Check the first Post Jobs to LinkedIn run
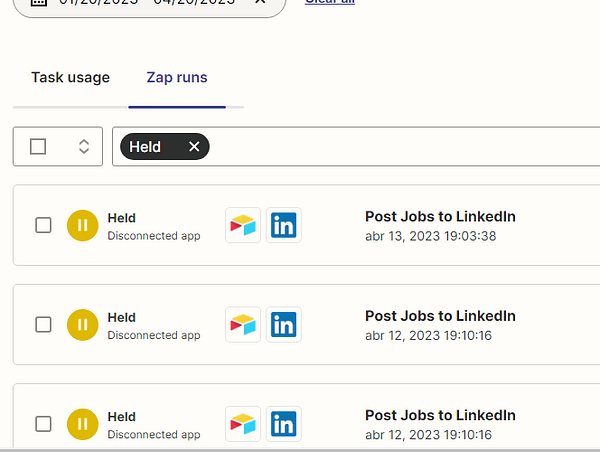The image size is (600, 452). [x=43, y=225]
